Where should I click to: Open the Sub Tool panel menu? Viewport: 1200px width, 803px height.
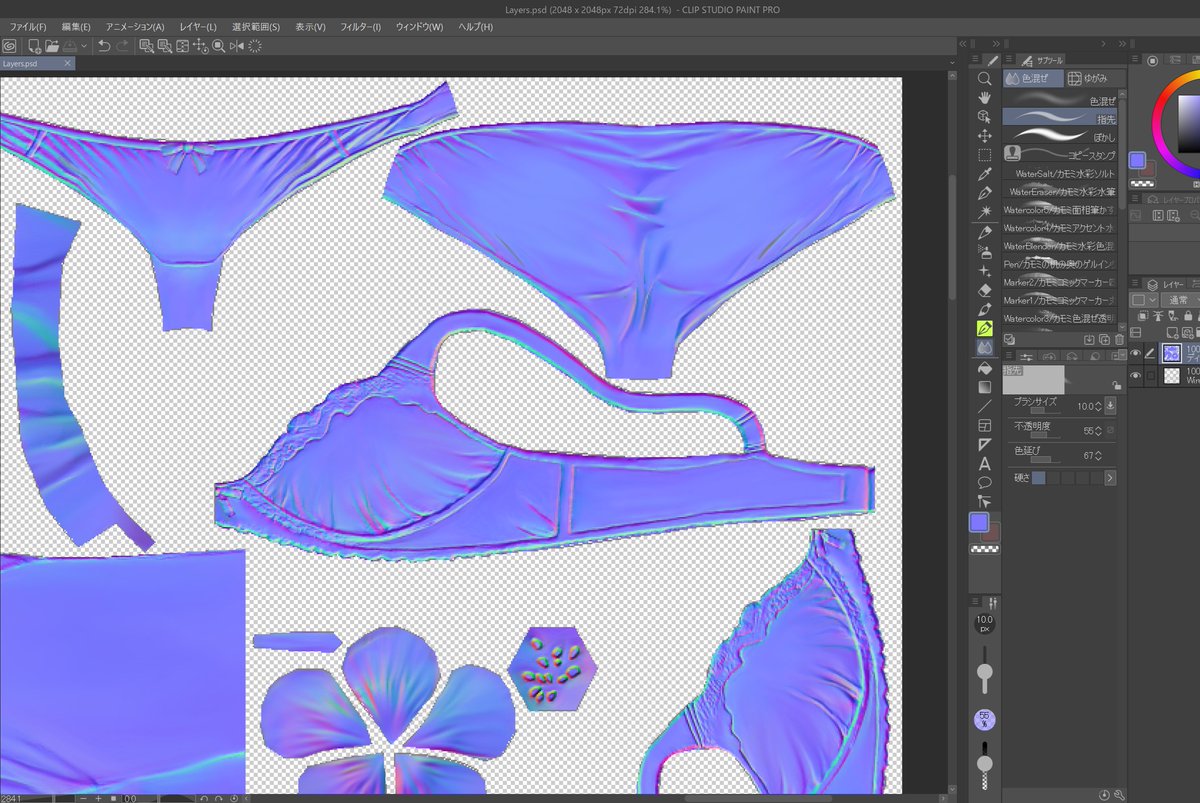[x=1010, y=60]
